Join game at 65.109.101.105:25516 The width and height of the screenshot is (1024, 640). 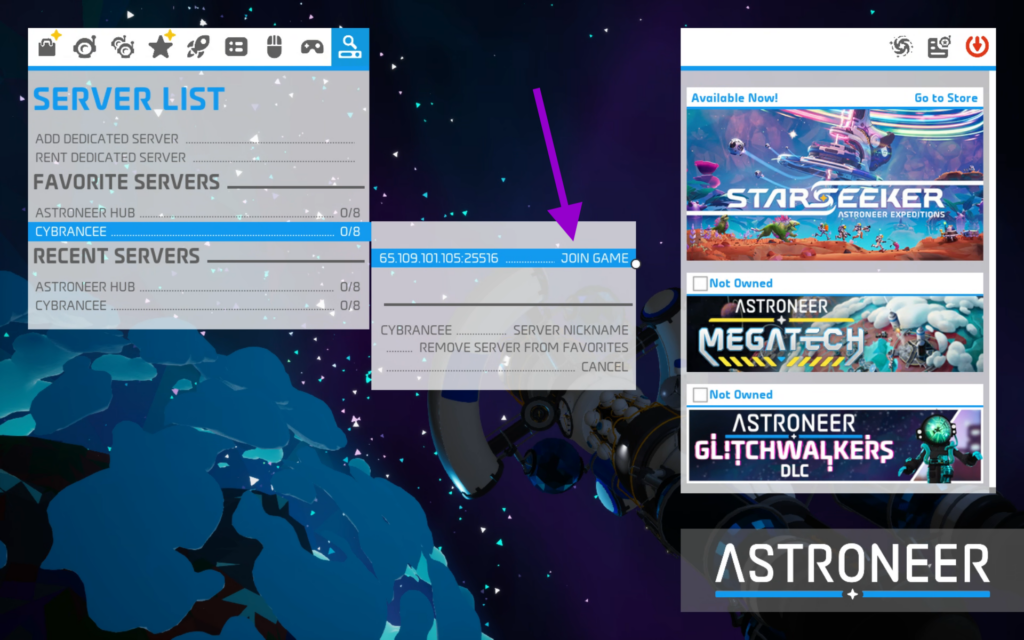click(x=504, y=258)
